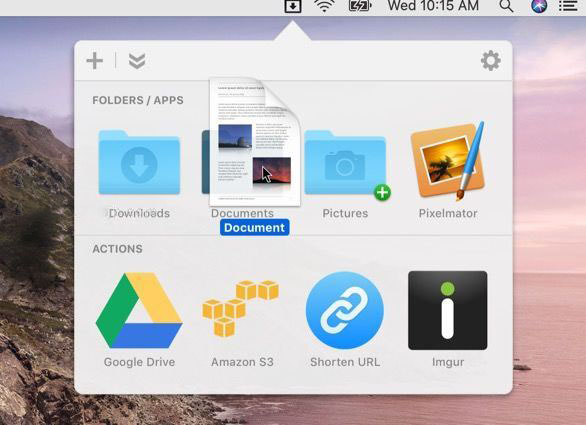
Task: Click the Google Drive action icon
Action: (139, 310)
